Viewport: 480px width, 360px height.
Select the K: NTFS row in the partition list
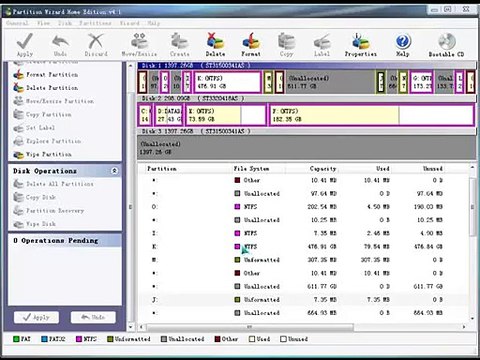pos(303,247)
